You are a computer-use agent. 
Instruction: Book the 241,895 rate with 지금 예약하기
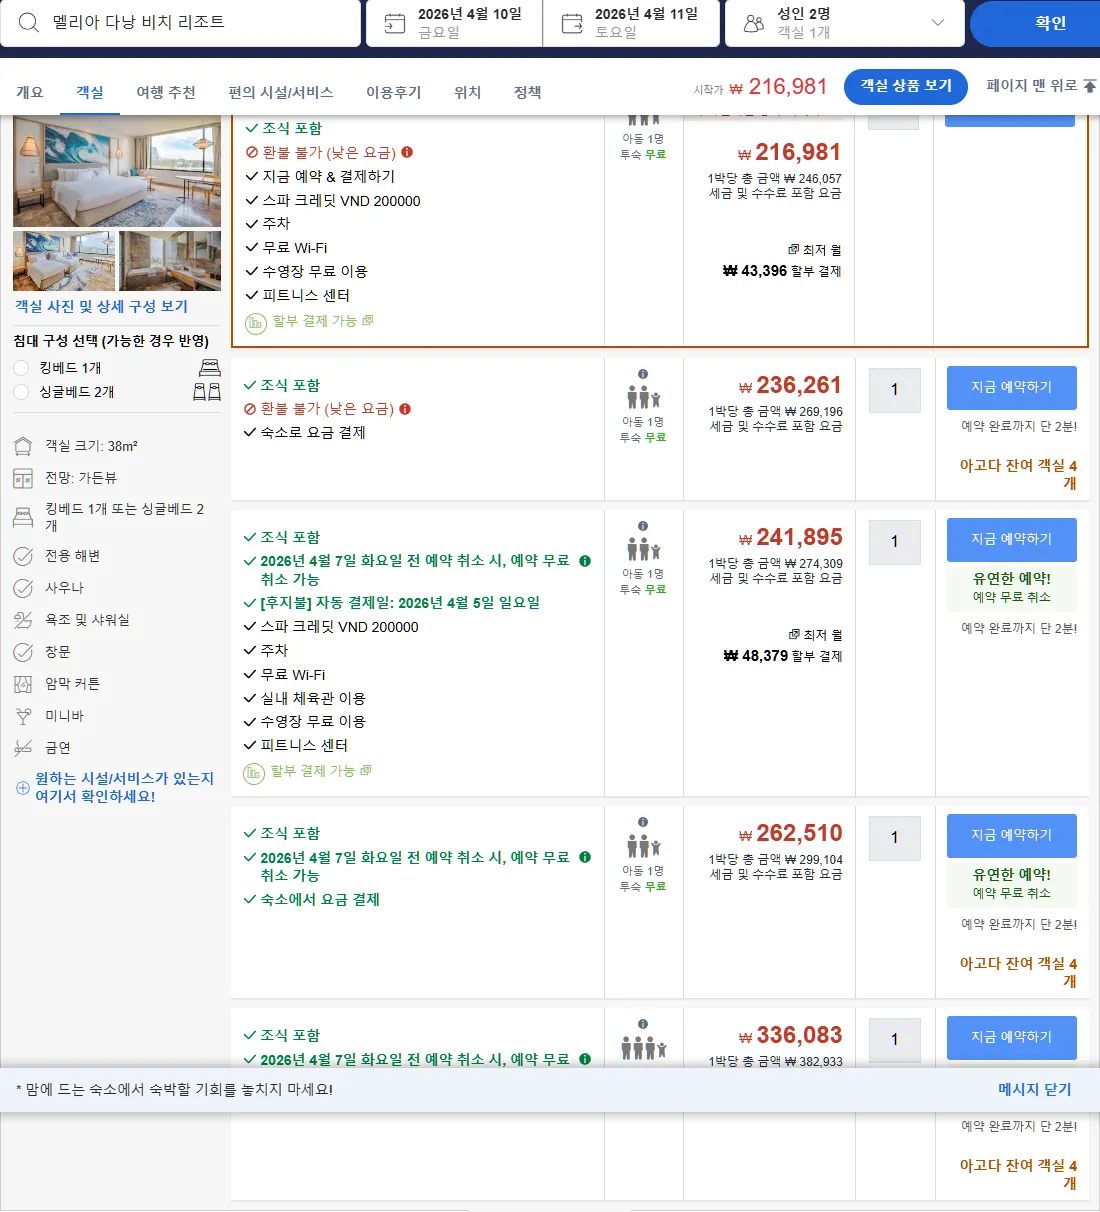coord(1012,539)
